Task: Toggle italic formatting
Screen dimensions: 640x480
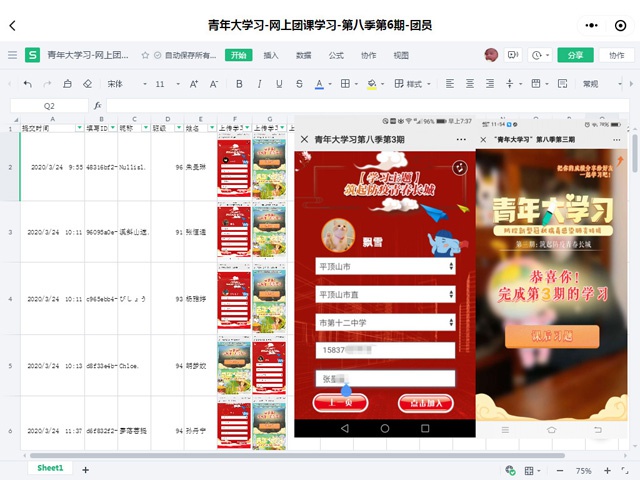Action: coord(259,84)
